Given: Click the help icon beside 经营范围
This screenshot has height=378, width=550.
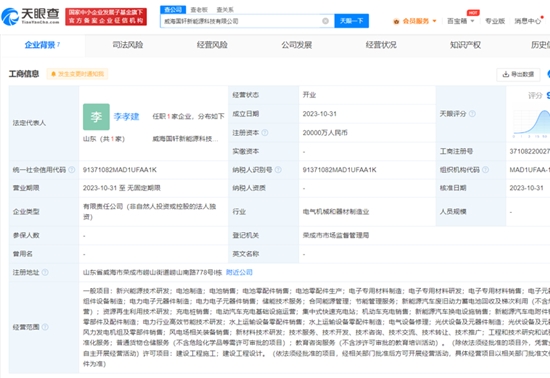Looking at the screenshot, I should (x=45, y=327).
